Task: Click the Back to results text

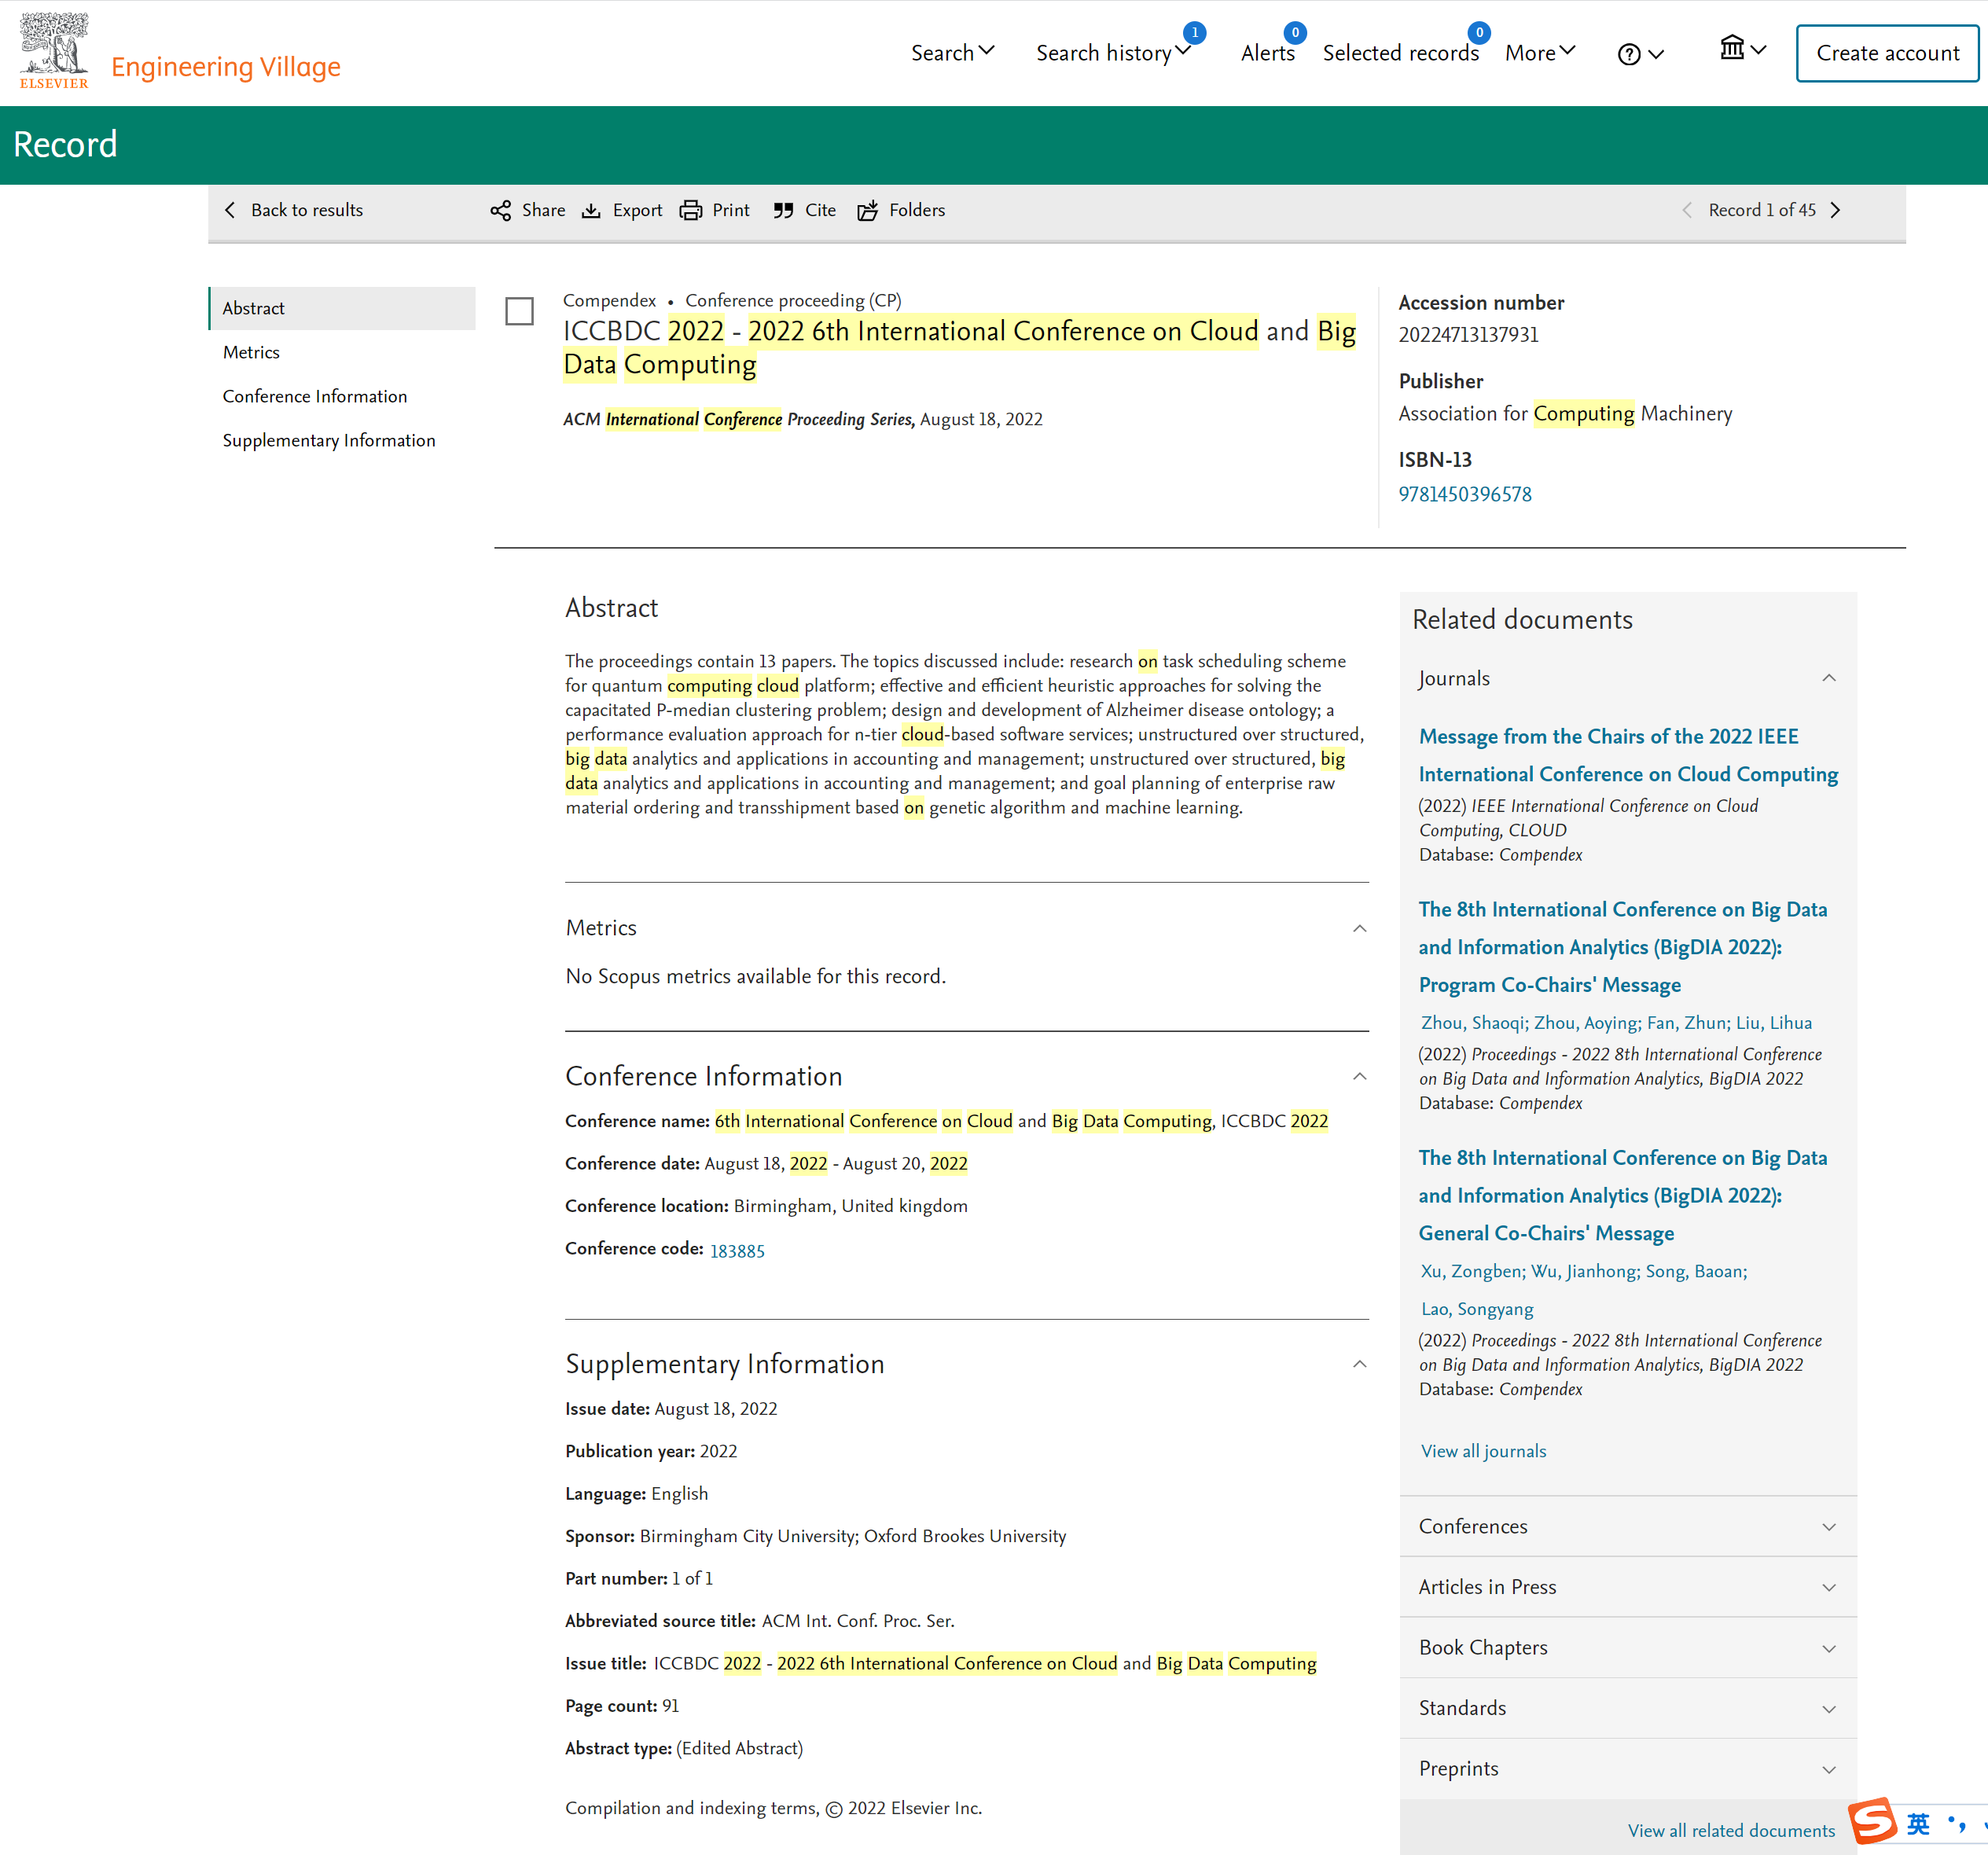Action: (x=307, y=210)
